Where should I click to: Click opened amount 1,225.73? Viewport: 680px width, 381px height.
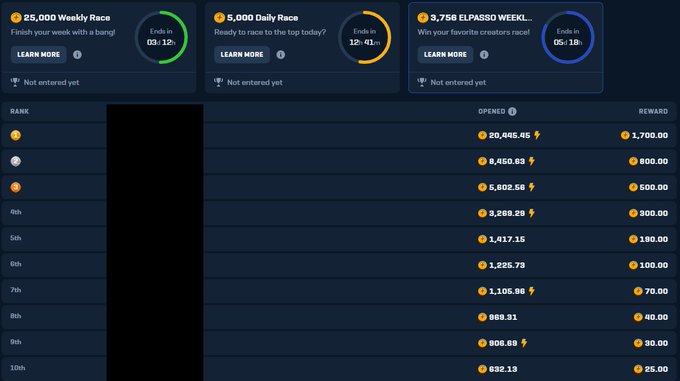507,265
